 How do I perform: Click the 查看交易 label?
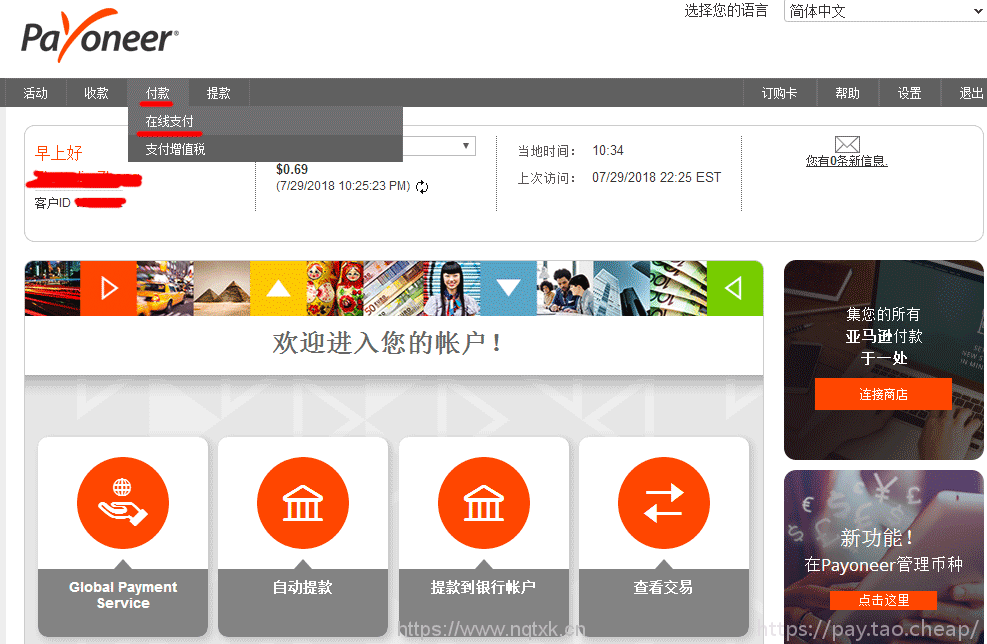click(x=663, y=587)
